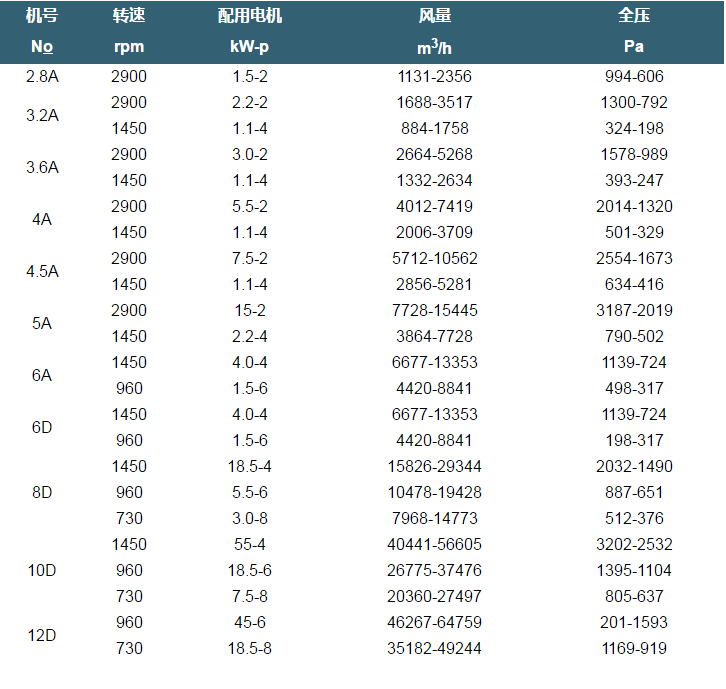Select the kW-p unit label
This screenshot has height=689, width=726.
click(x=250, y=47)
